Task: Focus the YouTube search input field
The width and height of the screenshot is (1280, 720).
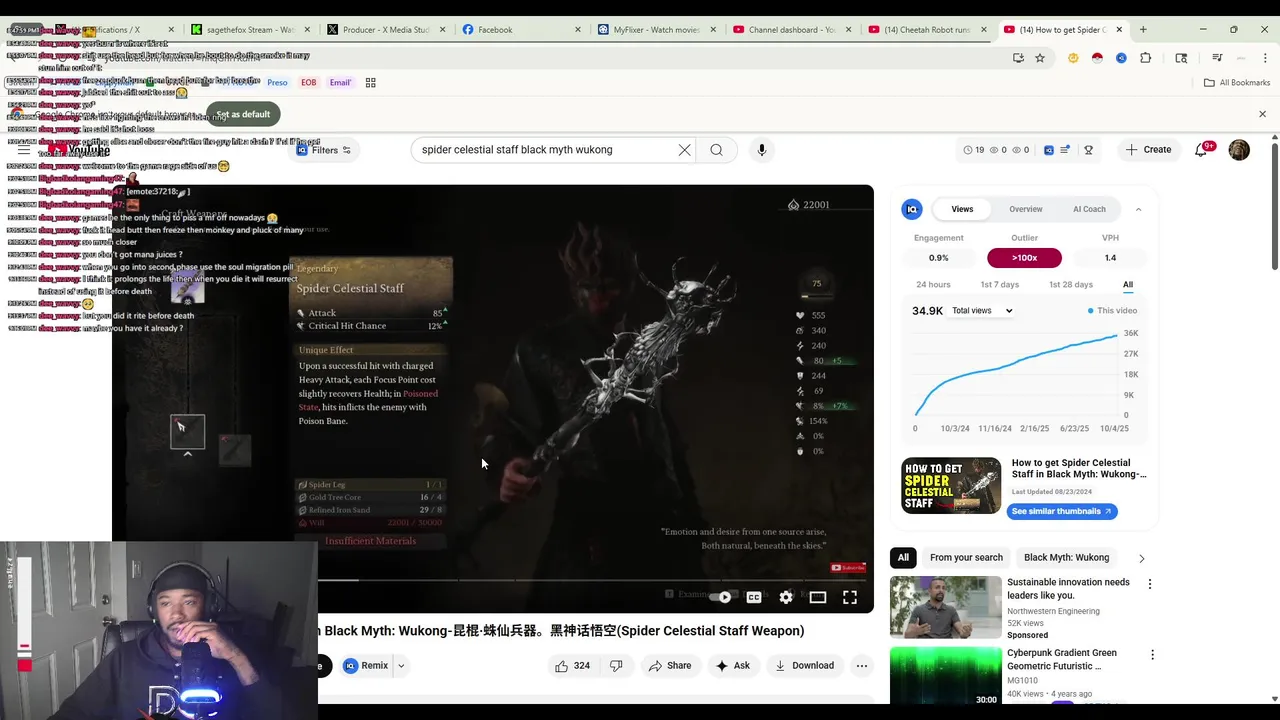Action: click(545, 150)
